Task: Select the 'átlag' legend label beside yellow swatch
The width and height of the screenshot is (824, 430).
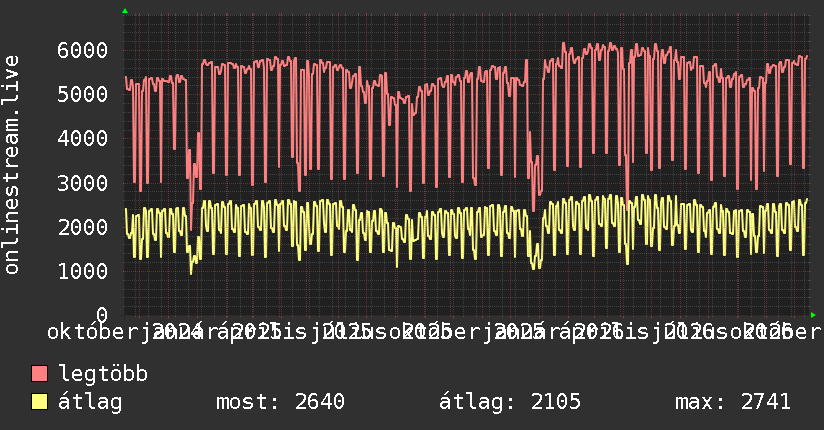Action: click(90, 402)
